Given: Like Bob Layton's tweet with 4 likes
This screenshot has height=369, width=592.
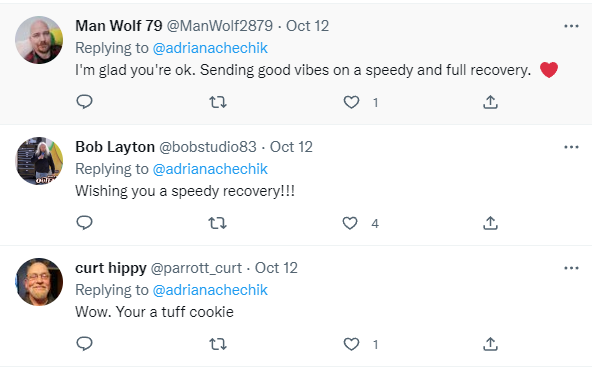Looking at the screenshot, I should (350, 223).
